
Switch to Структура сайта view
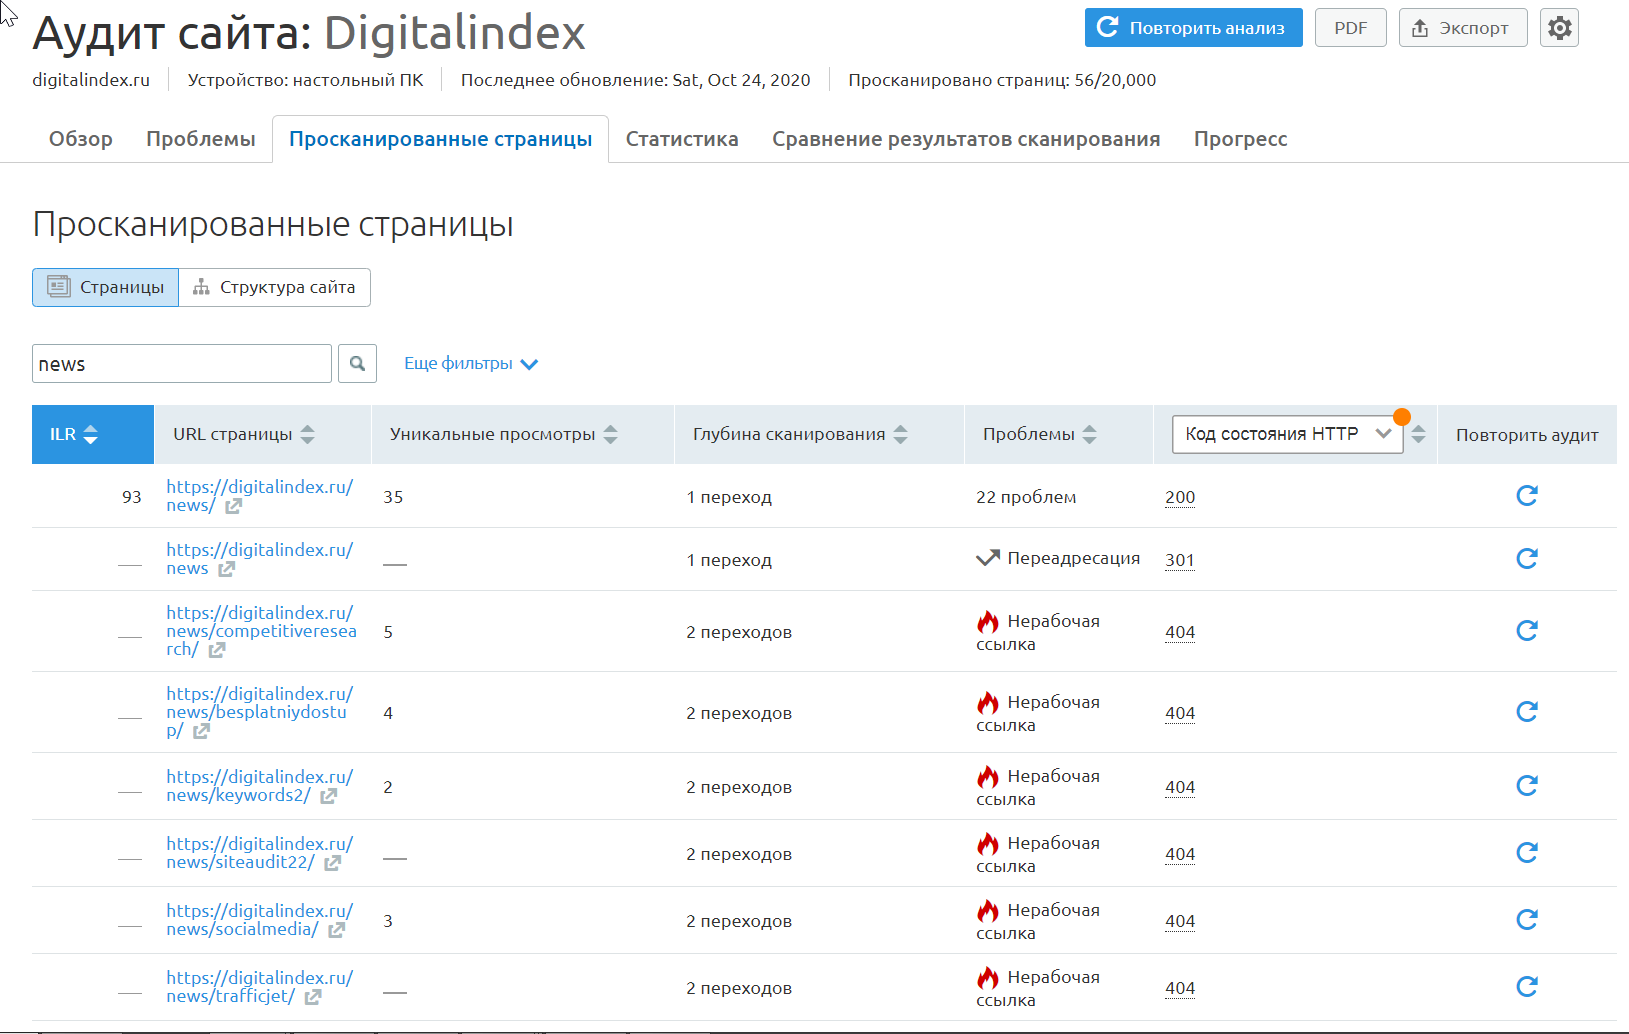coord(274,287)
